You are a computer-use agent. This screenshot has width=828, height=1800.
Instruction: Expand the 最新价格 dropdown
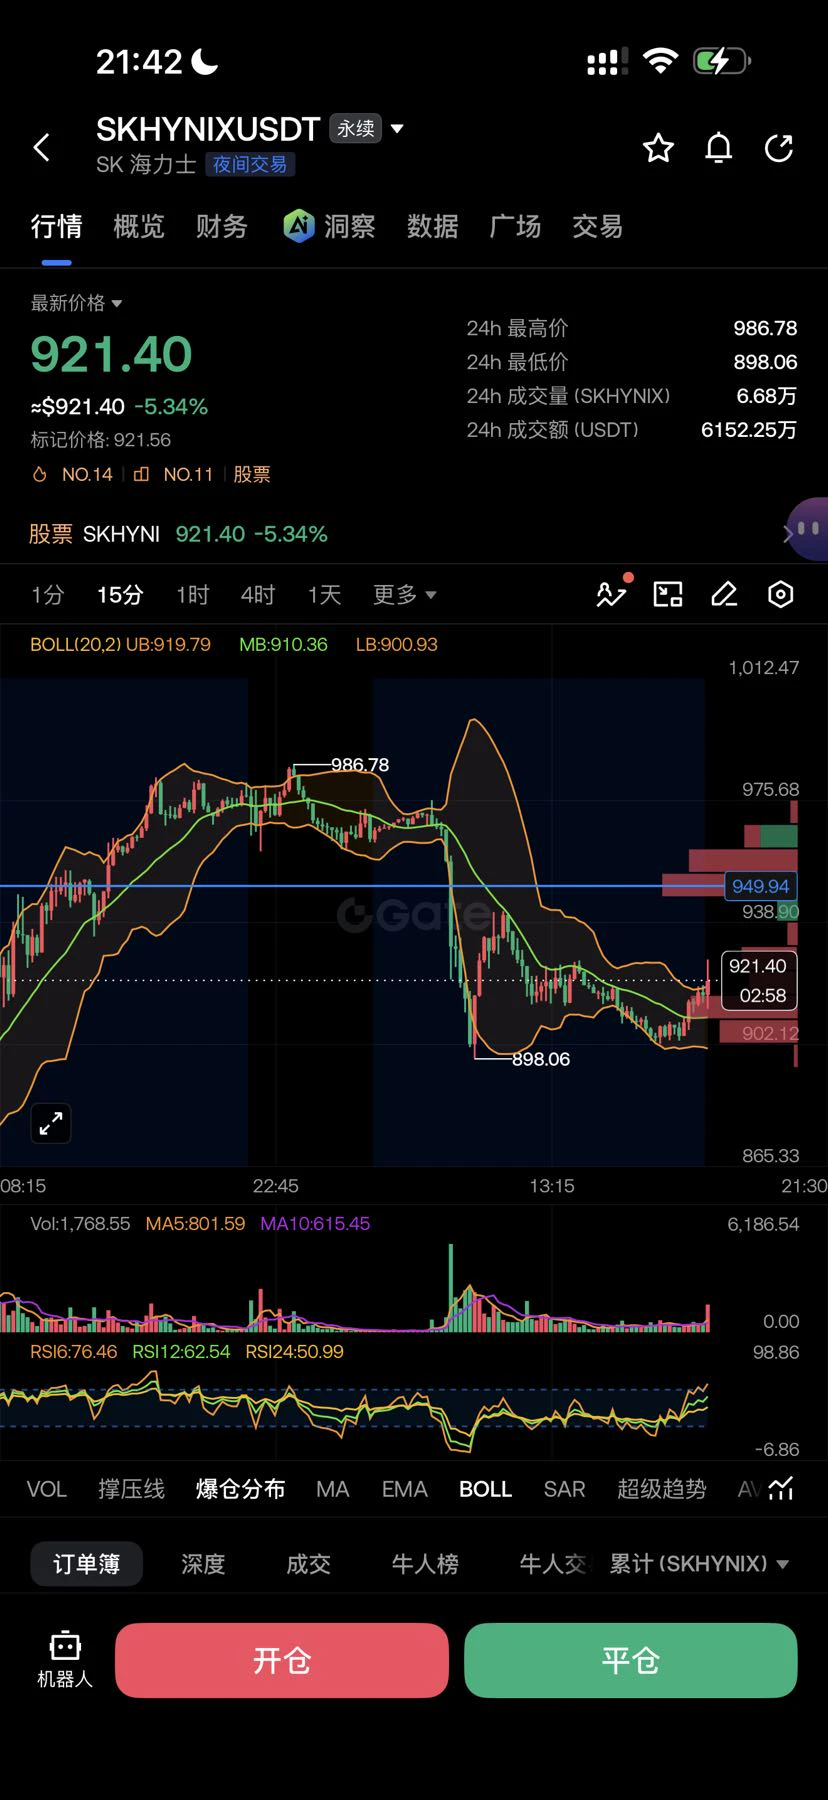point(76,303)
